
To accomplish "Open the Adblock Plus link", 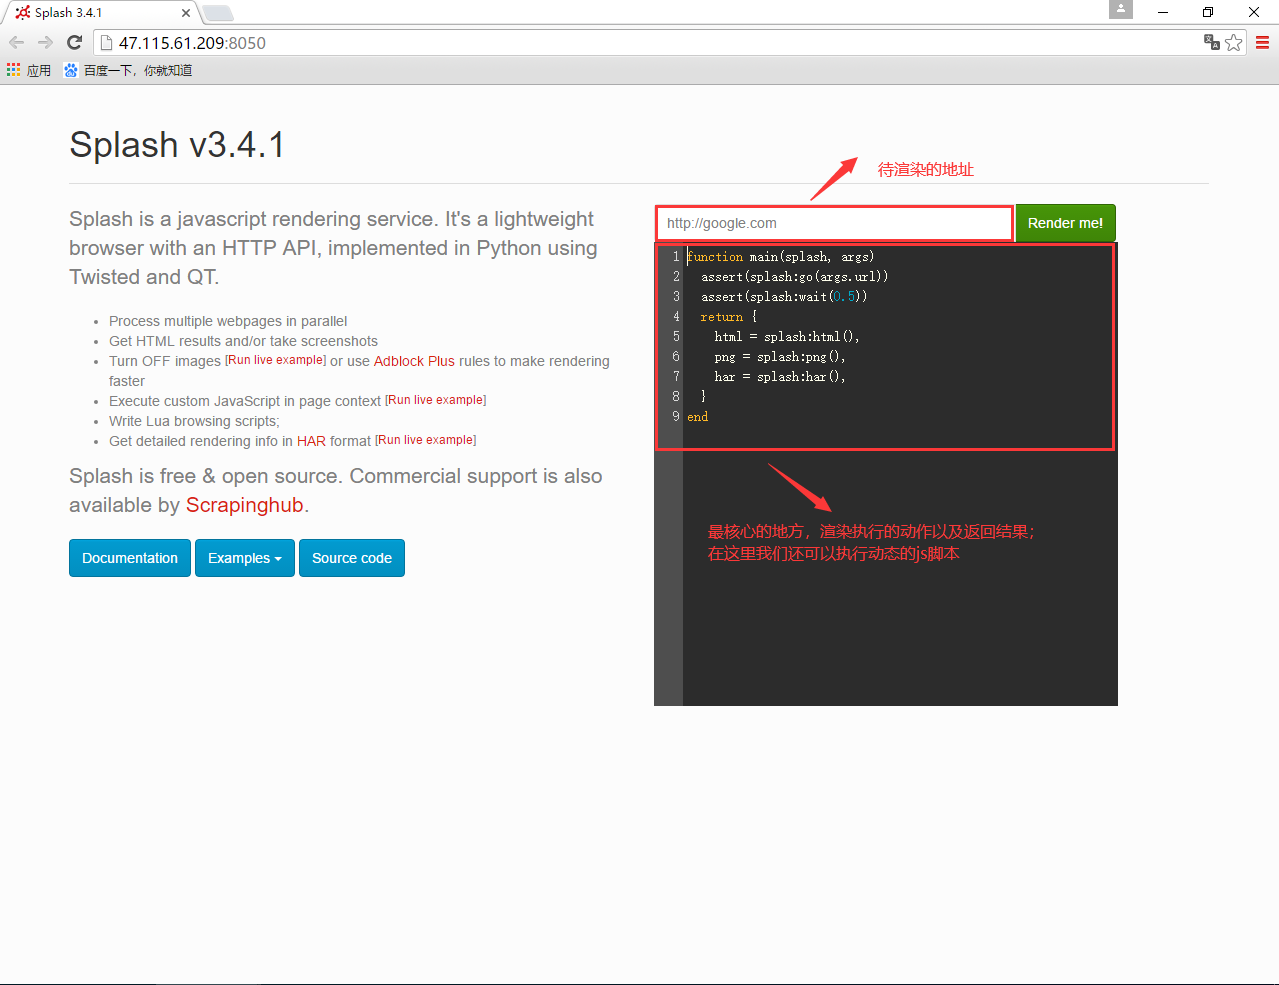I will 414,361.
